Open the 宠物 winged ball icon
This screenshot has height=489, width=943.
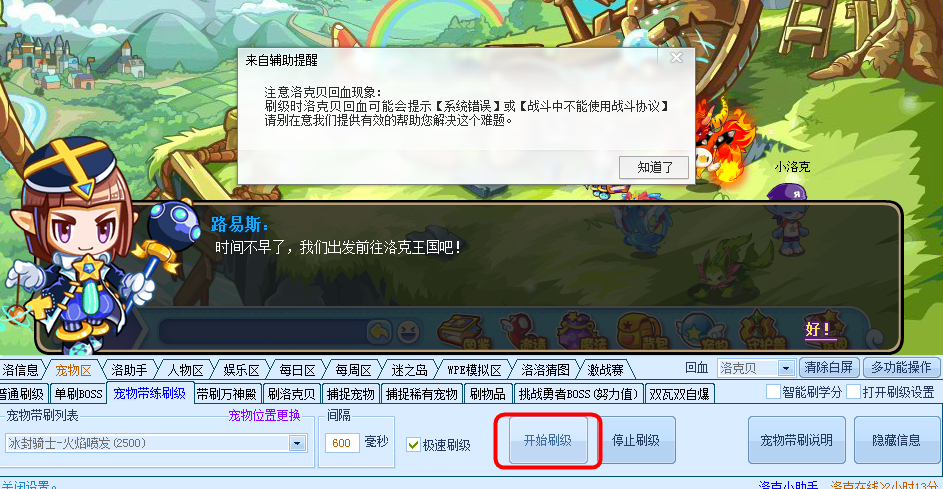(700, 331)
